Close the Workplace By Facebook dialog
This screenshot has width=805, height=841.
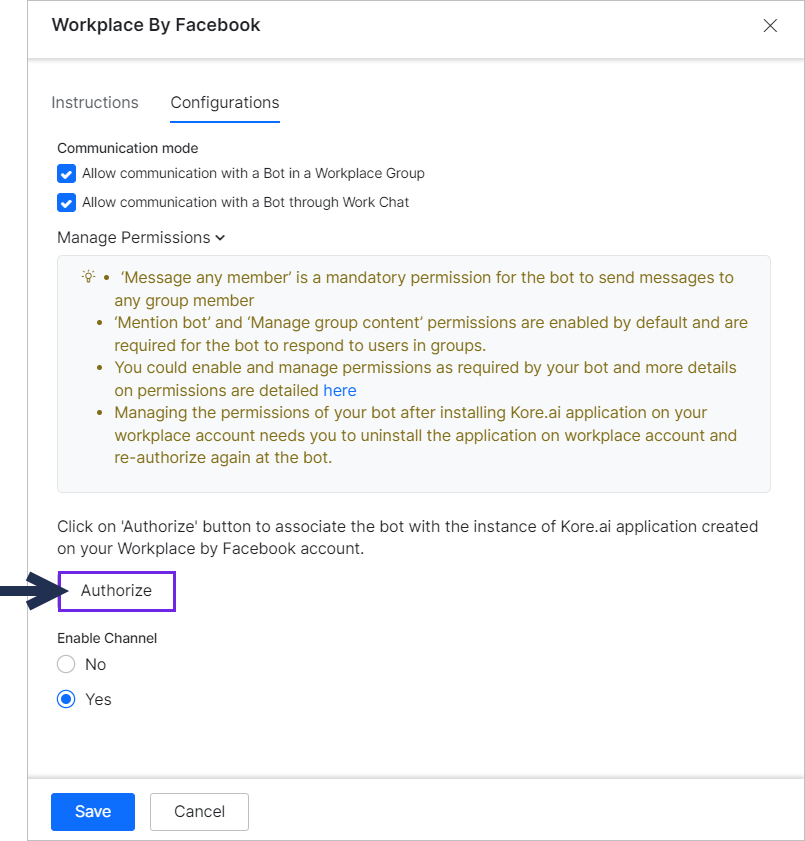tap(770, 25)
